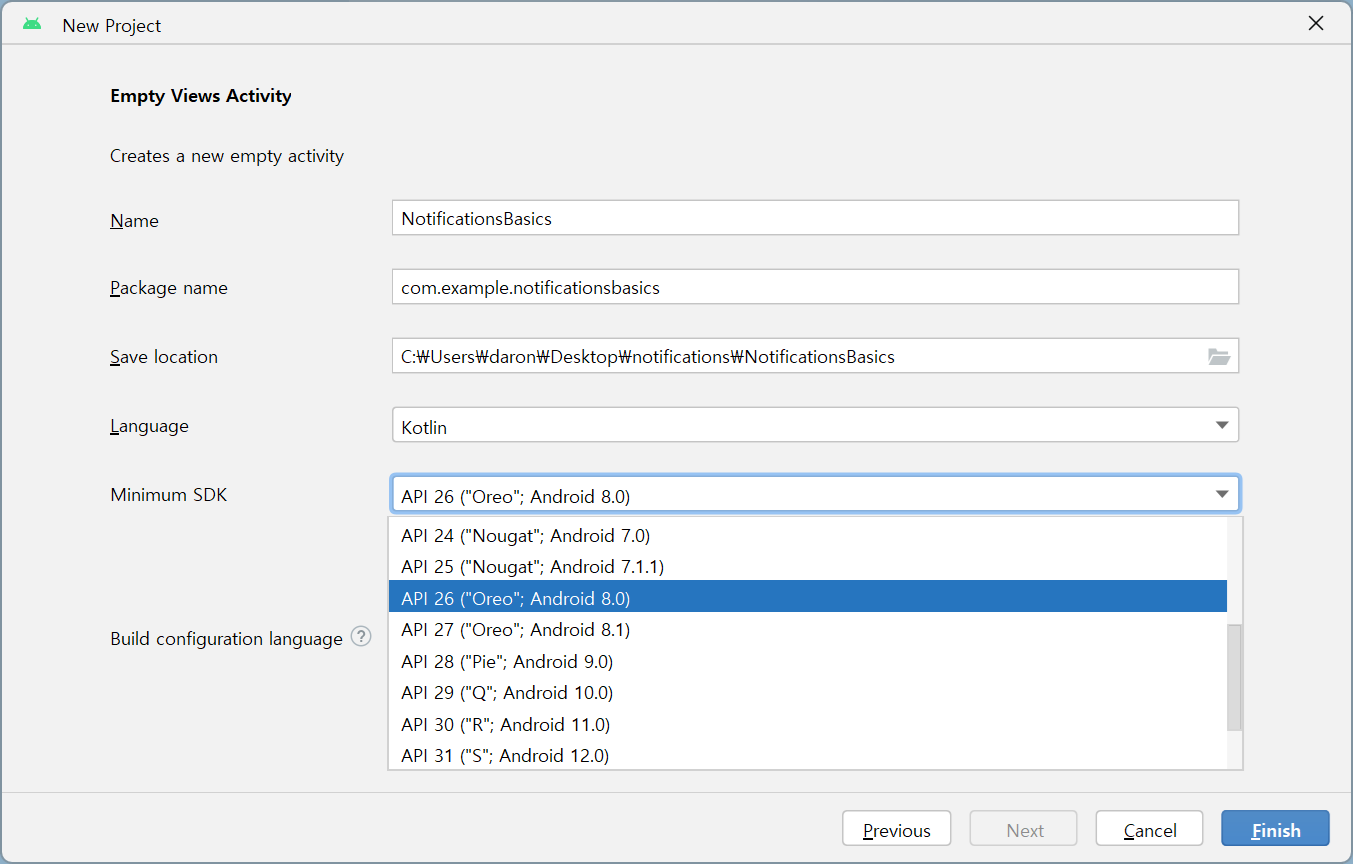This screenshot has height=864, width=1353.
Task: Click the Save location label
Action: pyautogui.click(x=164, y=357)
